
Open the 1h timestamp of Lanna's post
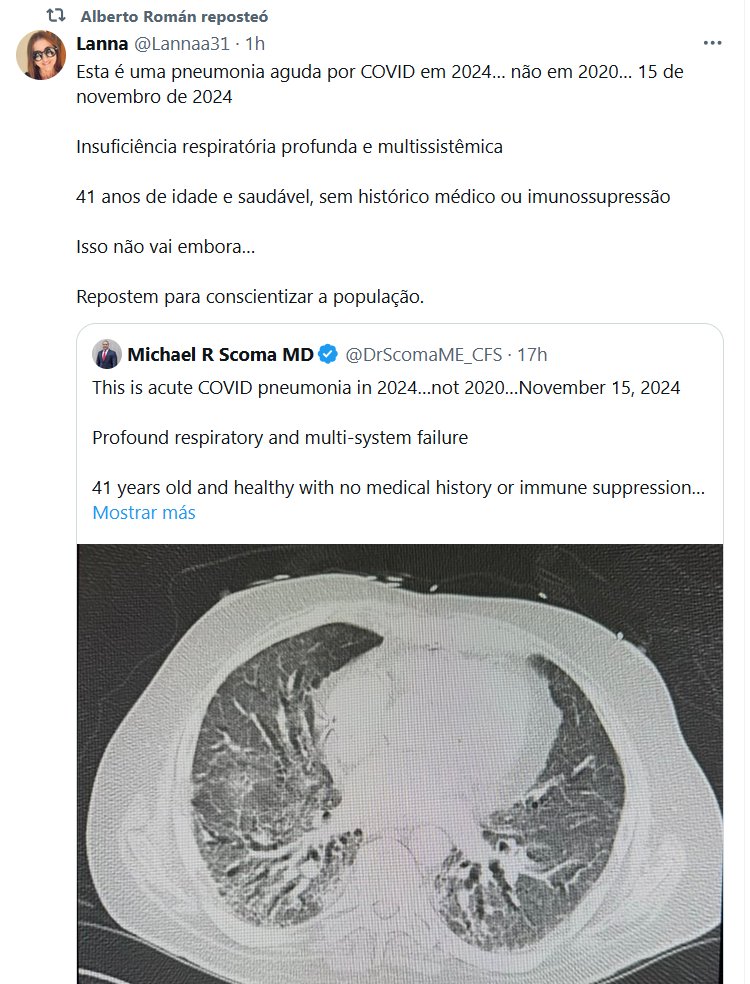click(255, 44)
